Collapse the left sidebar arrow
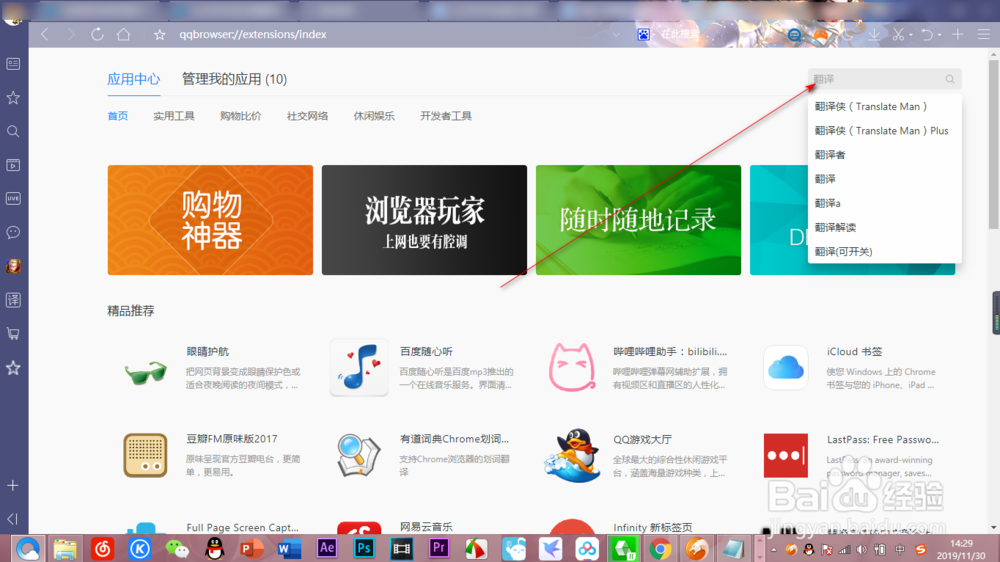This screenshot has width=1000, height=562. click(x=13, y=519)
